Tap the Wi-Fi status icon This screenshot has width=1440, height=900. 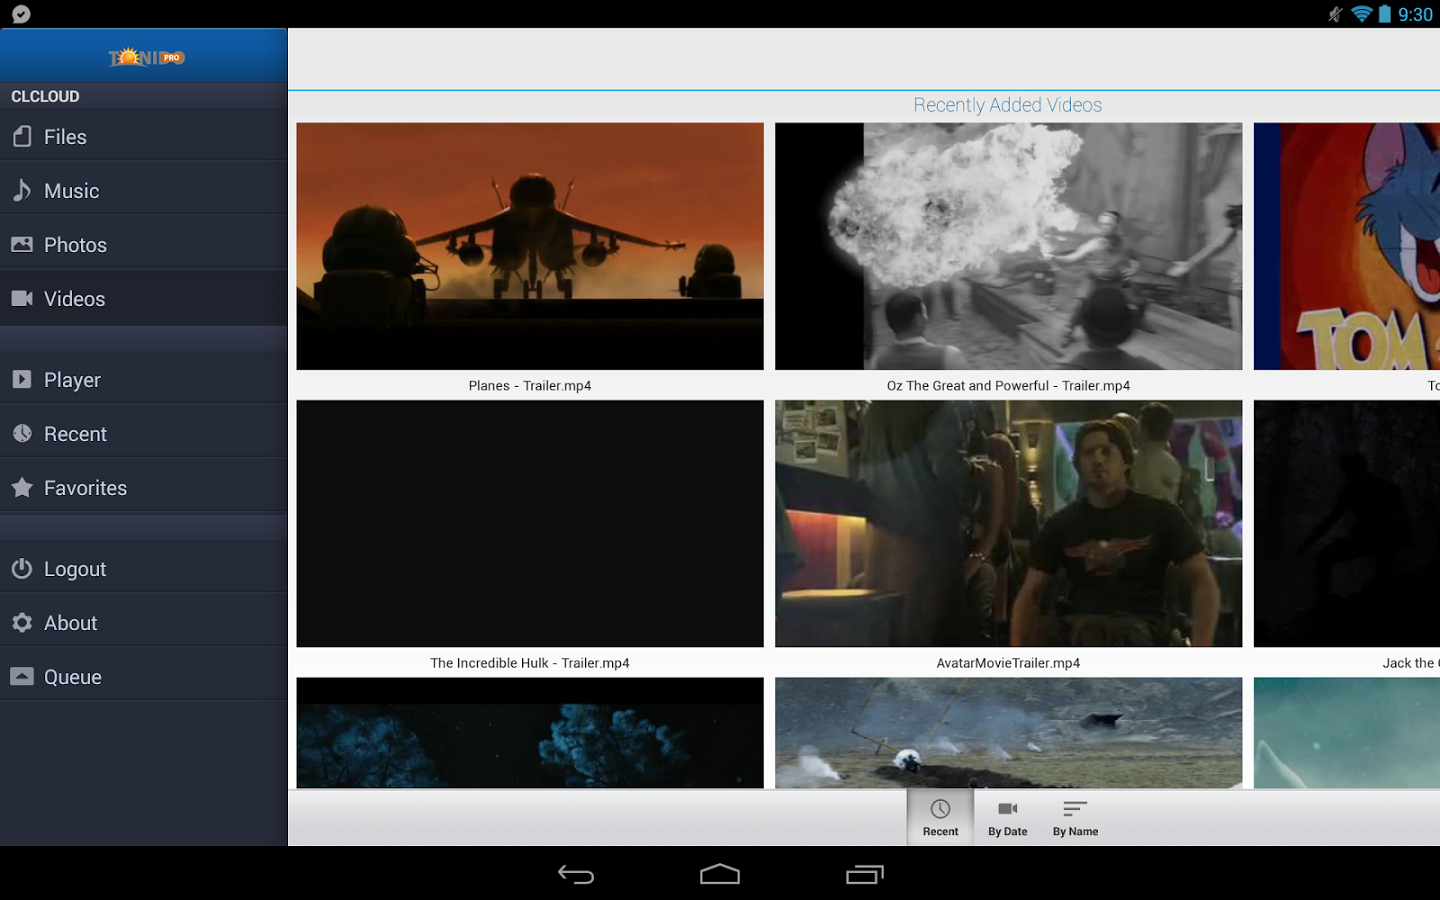click(1361, 14)
